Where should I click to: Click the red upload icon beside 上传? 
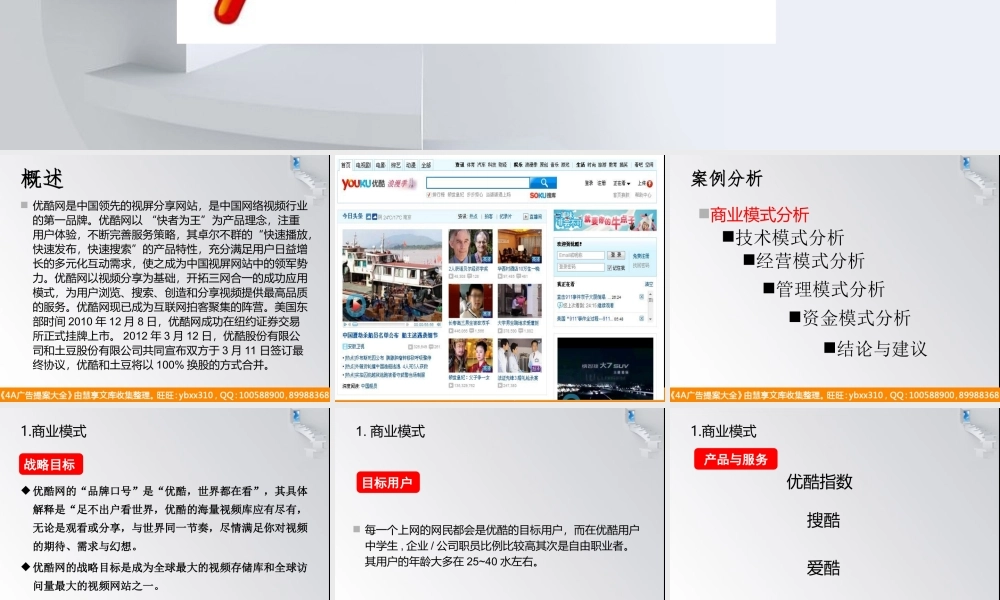(650, 184)
